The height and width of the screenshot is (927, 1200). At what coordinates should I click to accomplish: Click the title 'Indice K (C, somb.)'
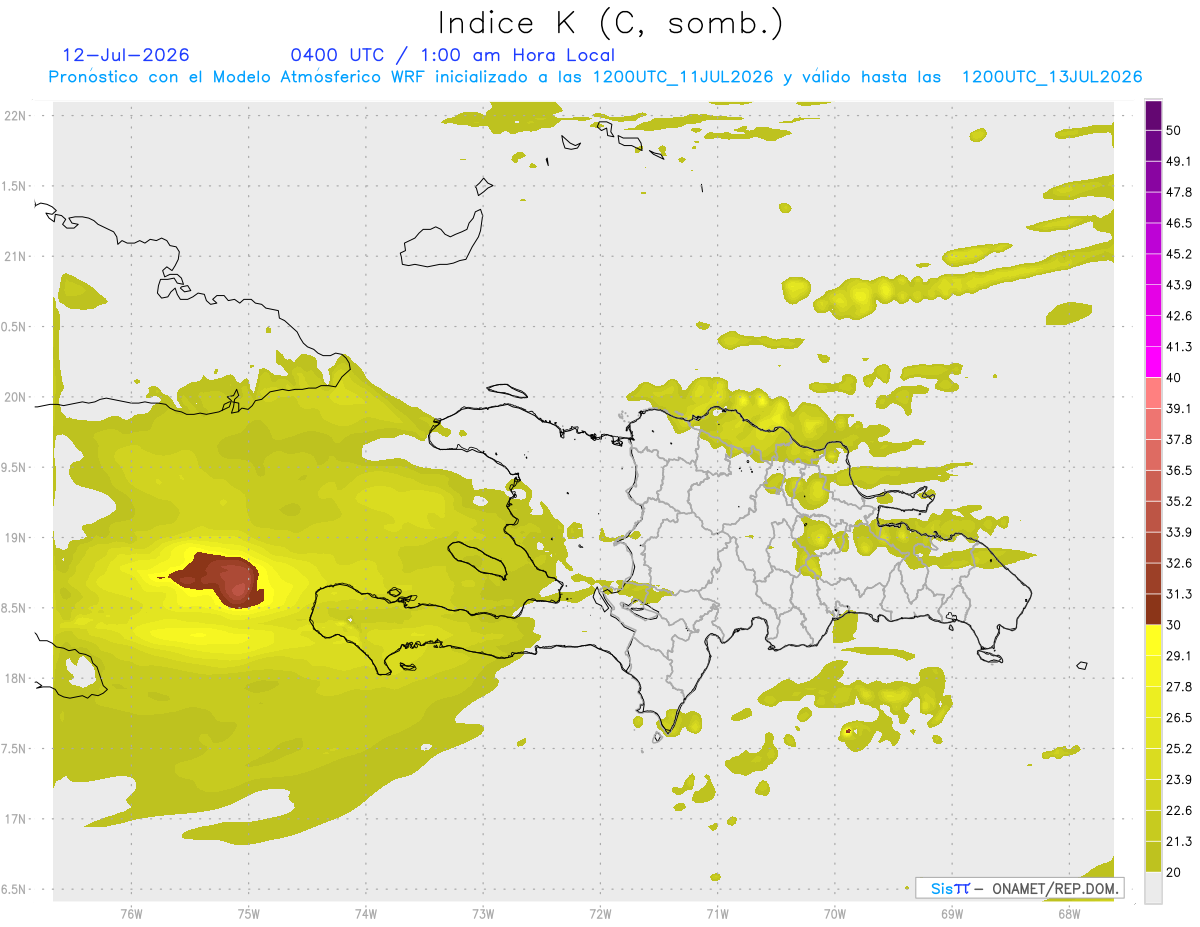[611, 23]
